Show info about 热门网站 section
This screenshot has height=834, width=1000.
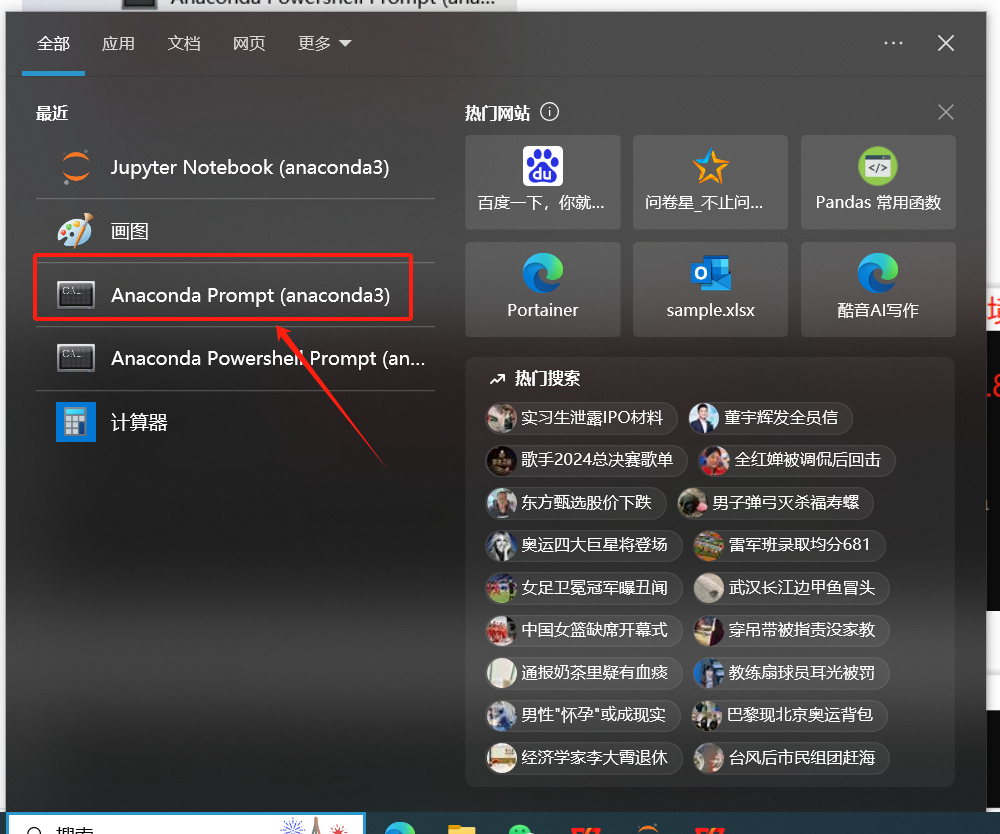[x=549, y=112]
